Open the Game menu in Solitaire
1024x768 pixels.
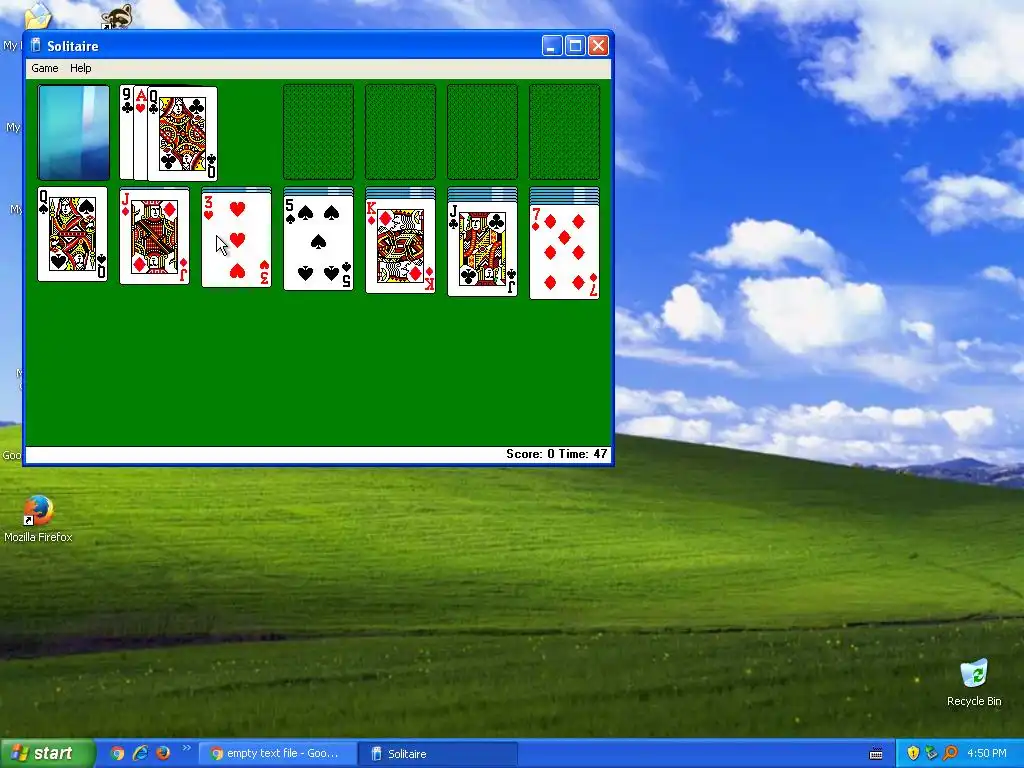click(44, 68)
